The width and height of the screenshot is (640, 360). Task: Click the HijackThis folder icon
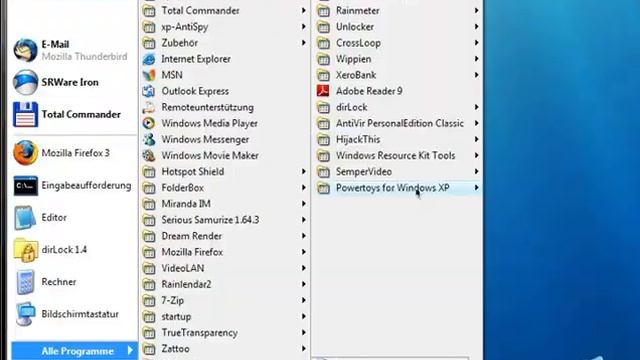[x=323, y=140]
